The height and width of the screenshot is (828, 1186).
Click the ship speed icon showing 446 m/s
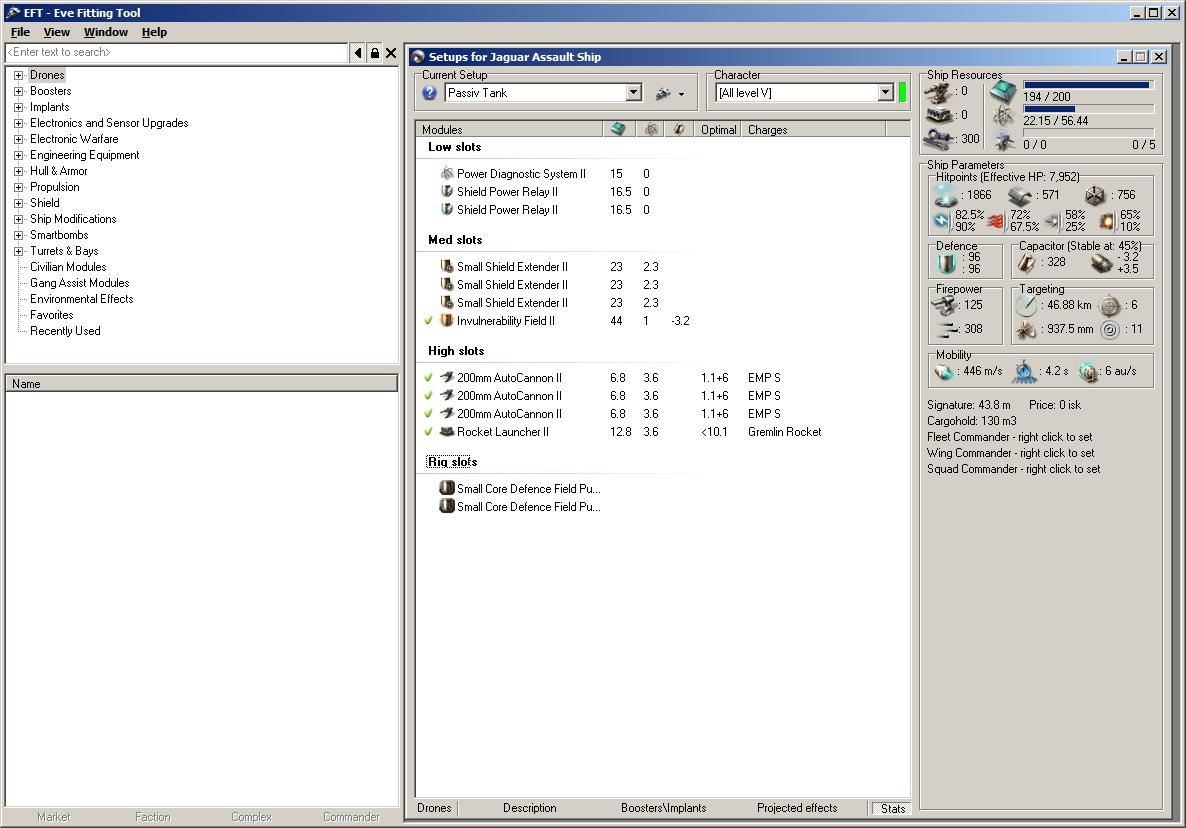click(944, 371)
